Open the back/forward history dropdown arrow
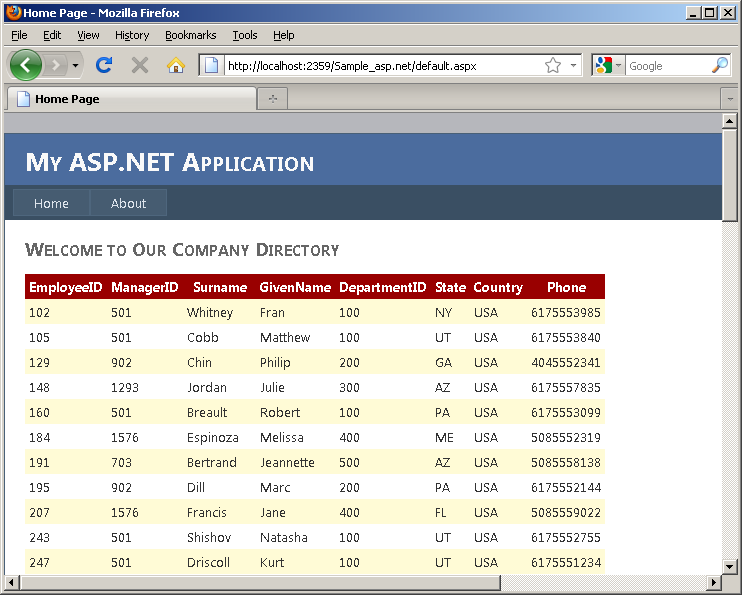This screenshot has height=595, width=742. pos(76,65)
